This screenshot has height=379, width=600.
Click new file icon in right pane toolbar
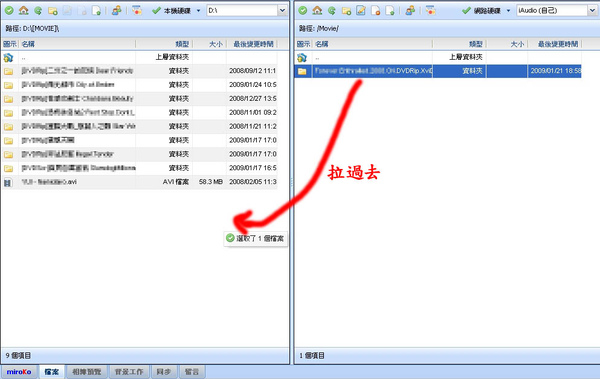(x=390, y=11)
